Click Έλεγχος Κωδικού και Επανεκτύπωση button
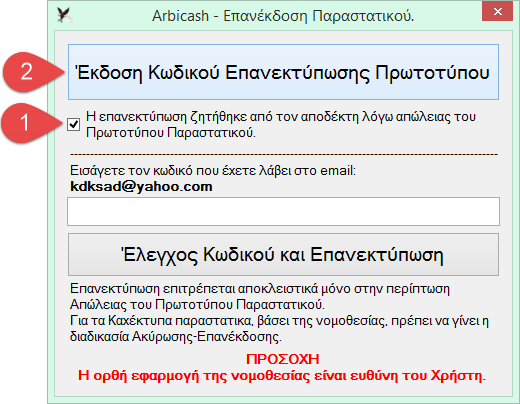520x404 pixels. coord(283,255)
